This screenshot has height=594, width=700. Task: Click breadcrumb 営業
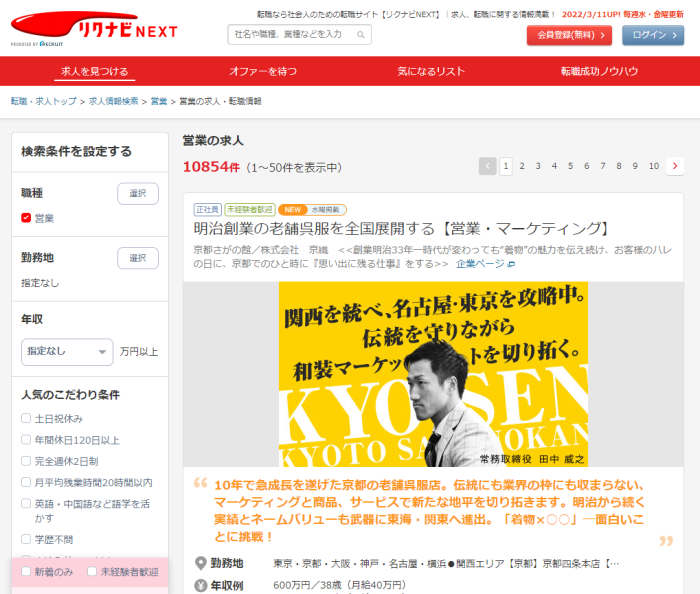coord(159,101)
